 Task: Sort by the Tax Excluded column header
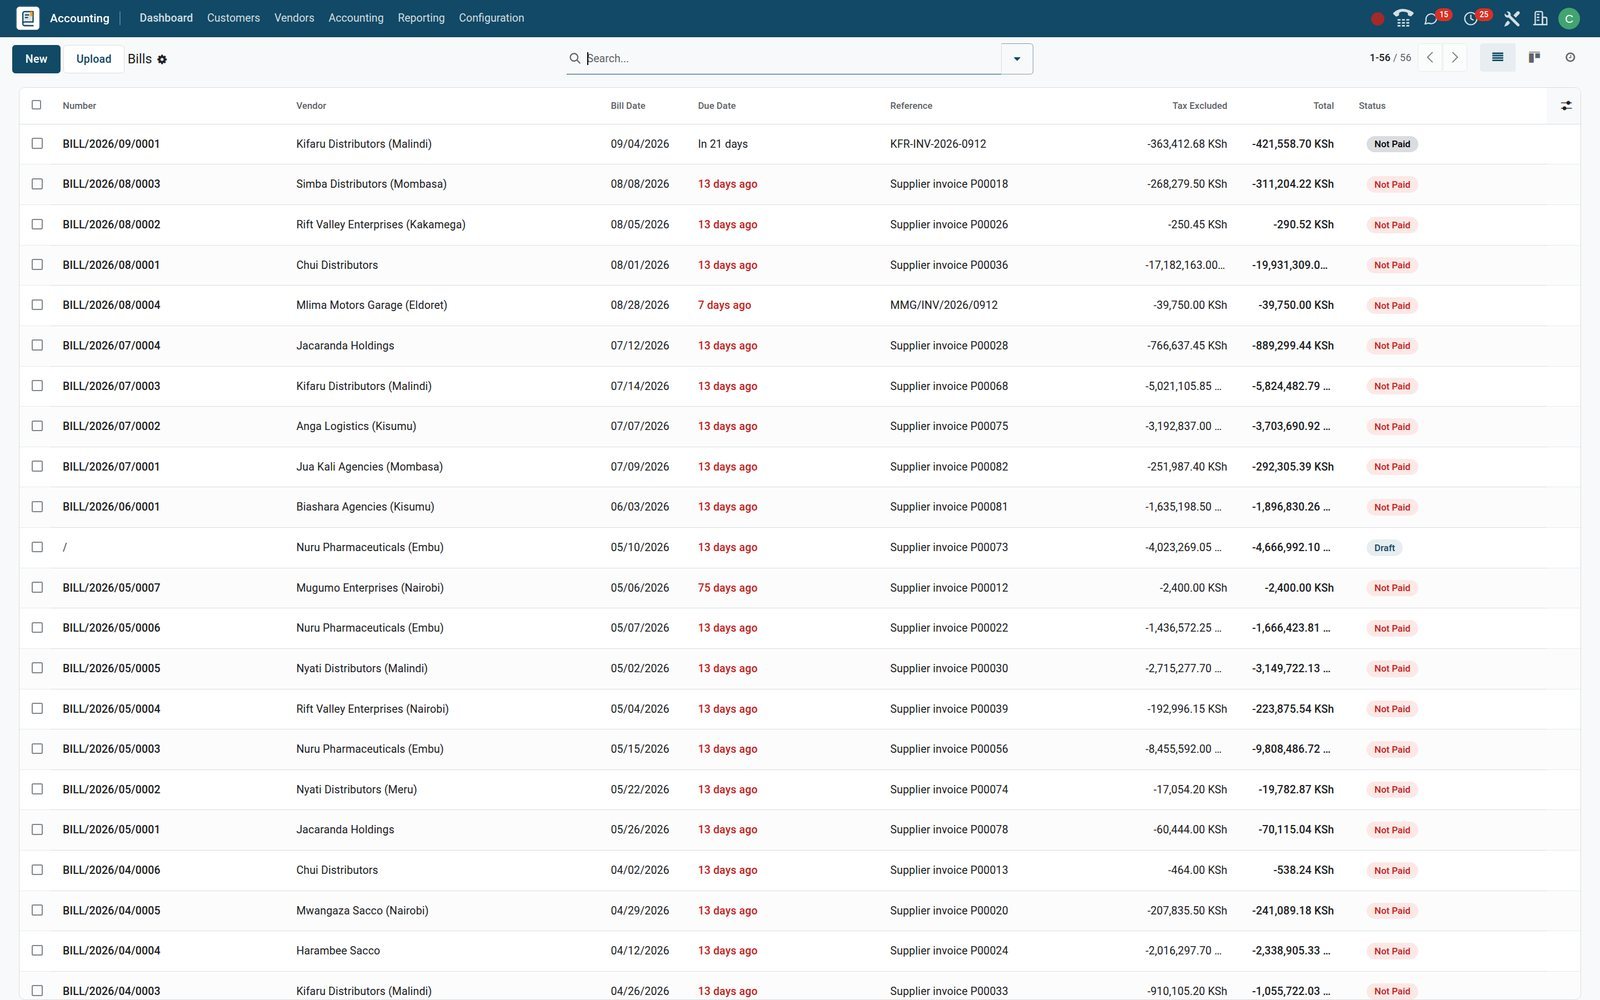(x=1199, y=105)
